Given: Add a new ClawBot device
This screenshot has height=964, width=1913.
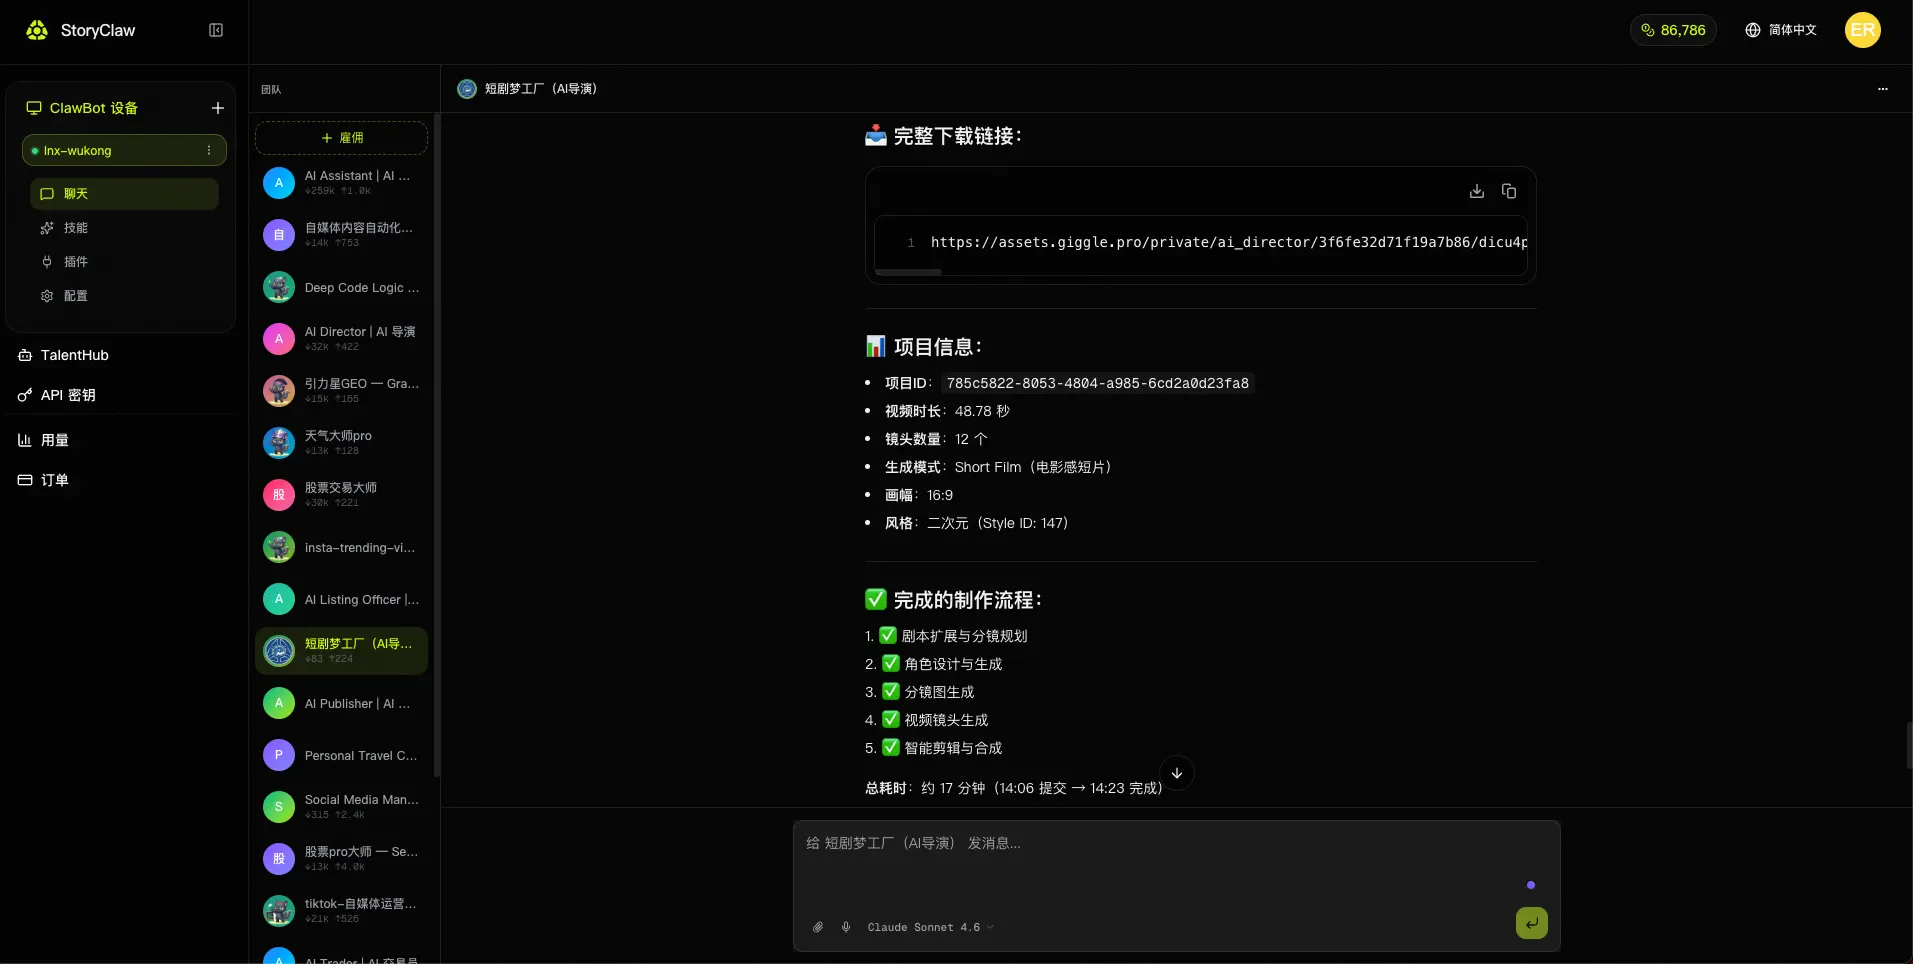Looking at the screenshot, I should [x=218, y=108].
